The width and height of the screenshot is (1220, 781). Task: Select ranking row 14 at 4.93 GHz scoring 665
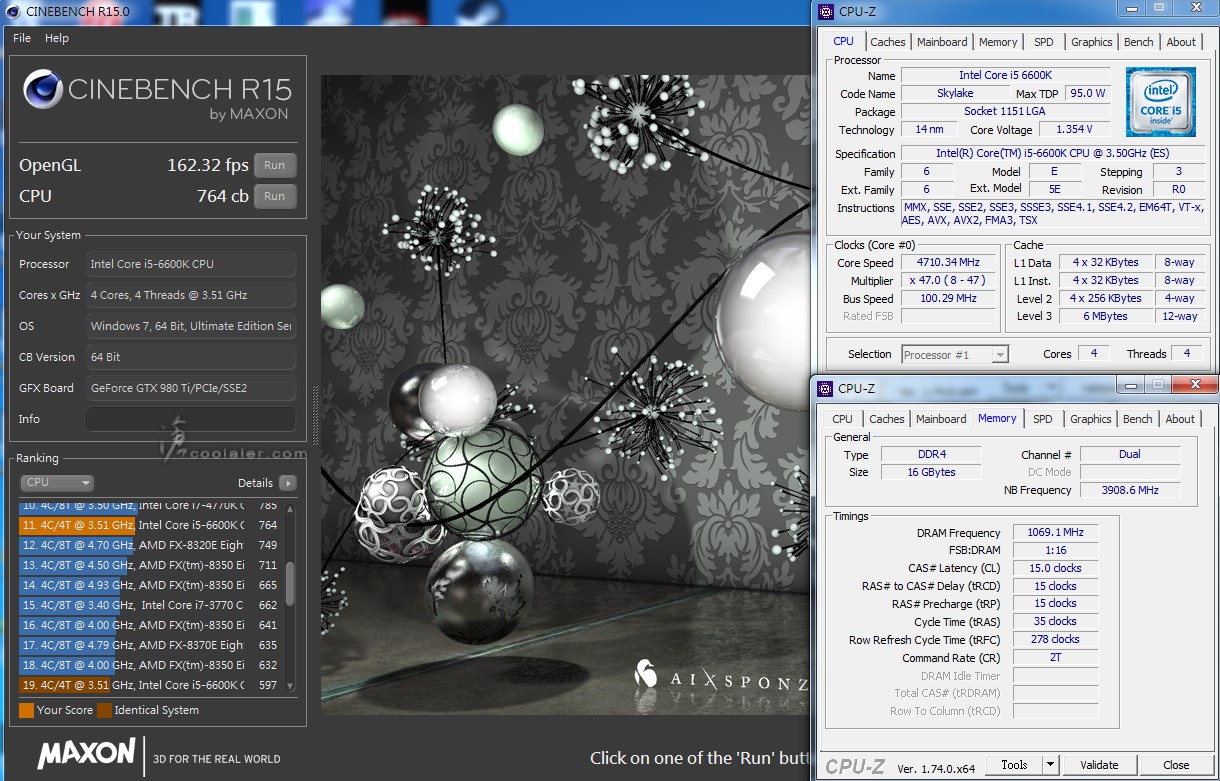pos(150,585)
